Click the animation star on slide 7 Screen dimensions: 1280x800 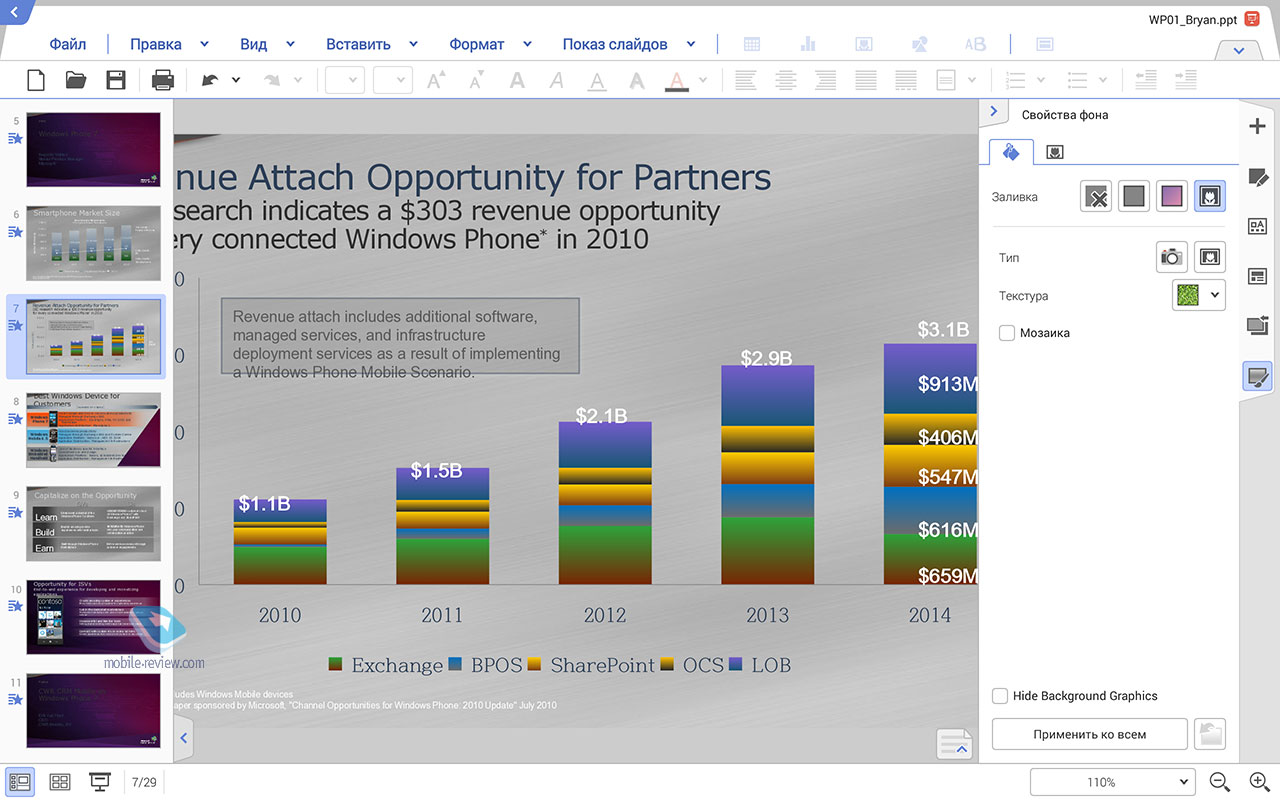15,325
